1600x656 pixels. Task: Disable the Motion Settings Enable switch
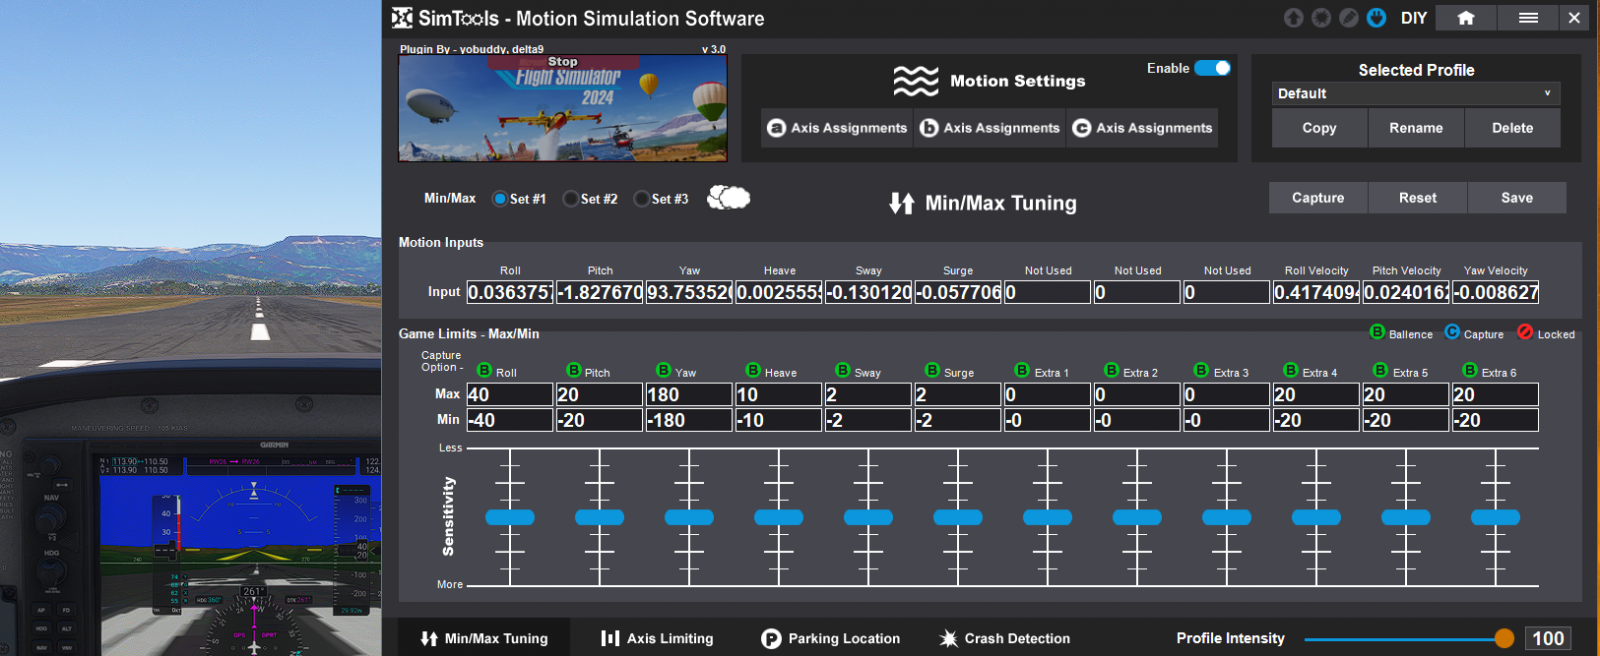click(1212, 68)
